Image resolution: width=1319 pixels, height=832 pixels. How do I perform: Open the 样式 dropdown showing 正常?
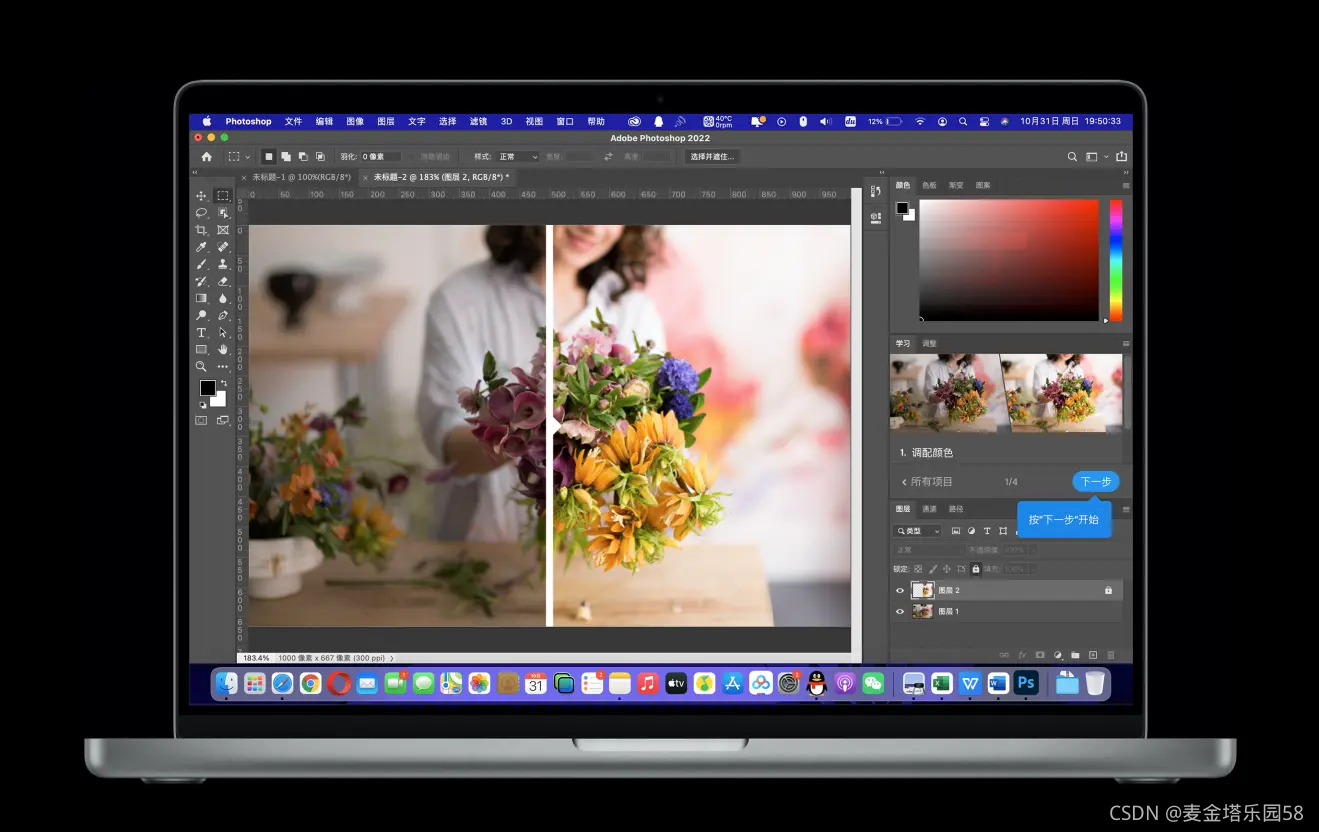point(518,157)
